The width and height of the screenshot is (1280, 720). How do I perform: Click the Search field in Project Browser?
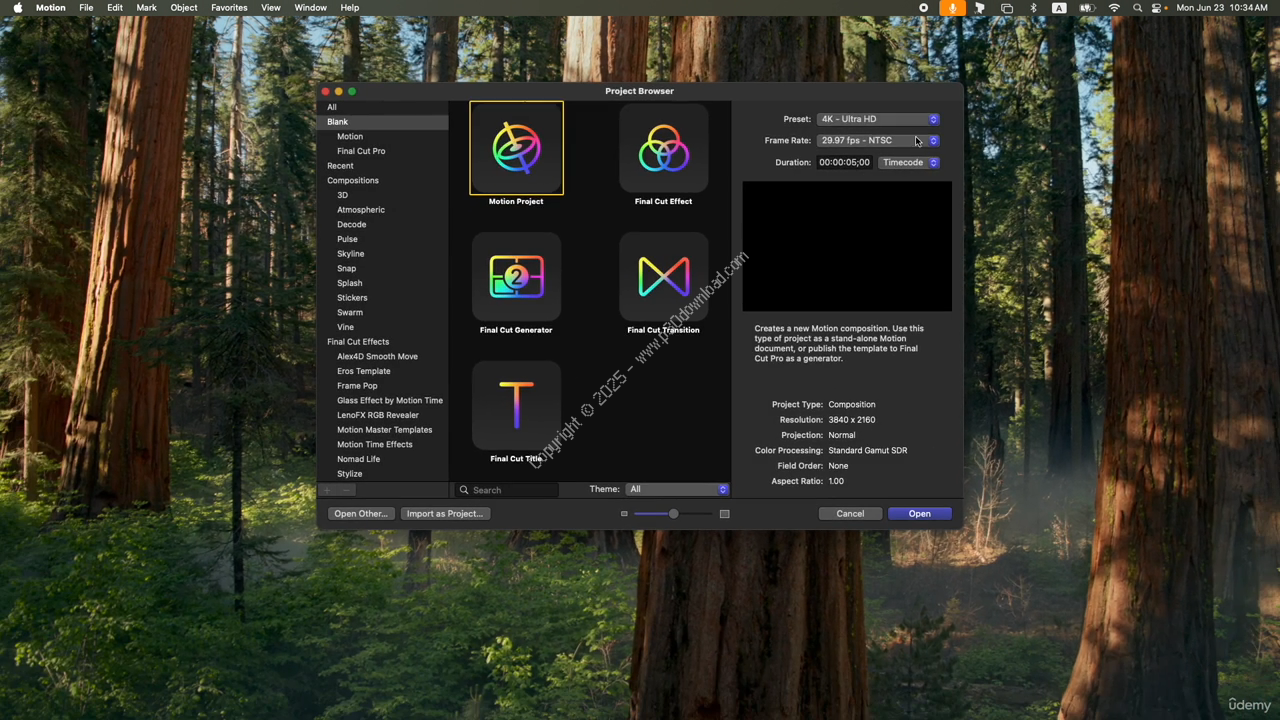506,490
